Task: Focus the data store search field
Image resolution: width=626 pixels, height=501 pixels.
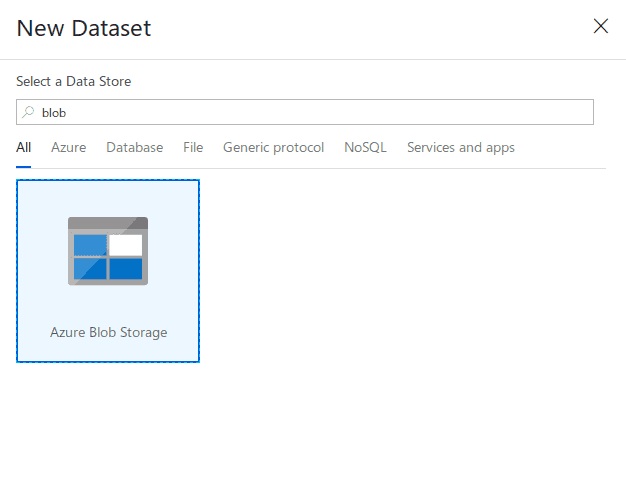Action: tap(305, 112)
